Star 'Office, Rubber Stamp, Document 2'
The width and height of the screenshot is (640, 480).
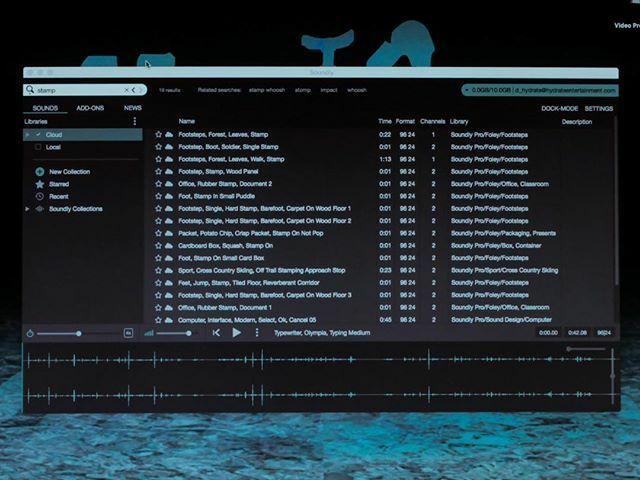pyautogui.click(x=158, y=184)
